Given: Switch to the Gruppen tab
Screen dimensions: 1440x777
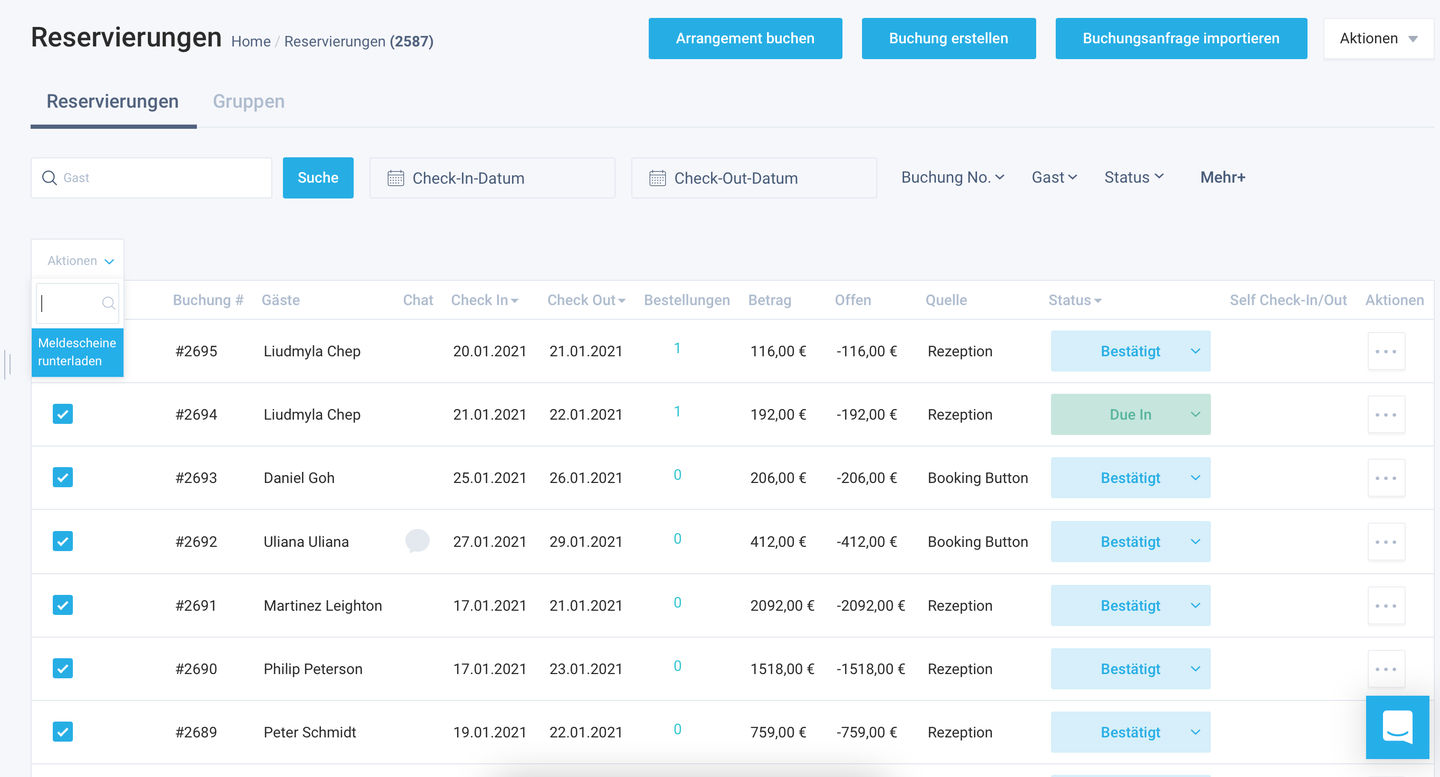Looking at the screenshot, I should click(249, 101).
